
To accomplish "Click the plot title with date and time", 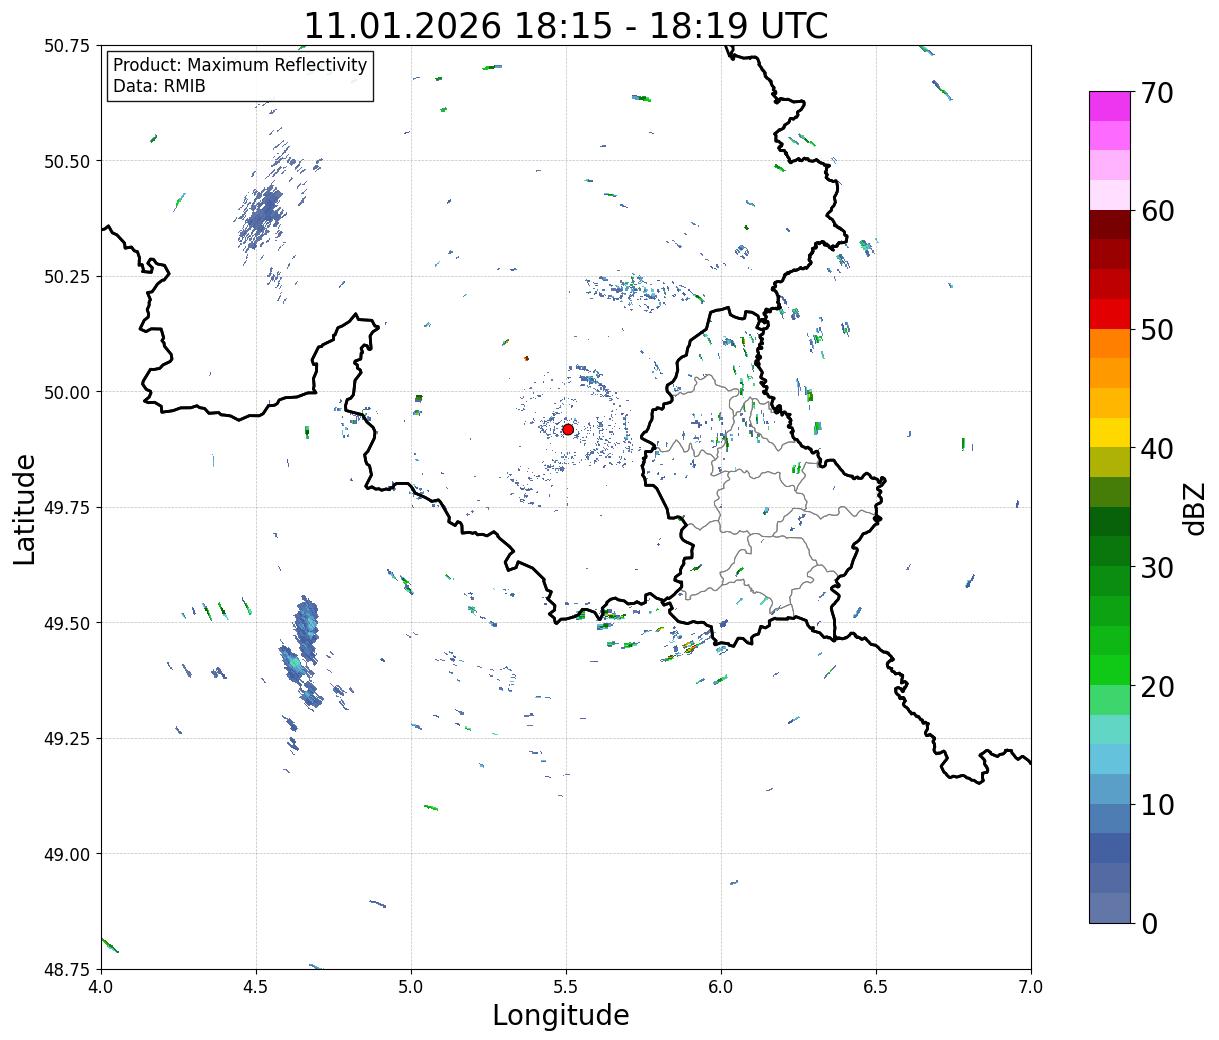I will (x=566, y=25).
